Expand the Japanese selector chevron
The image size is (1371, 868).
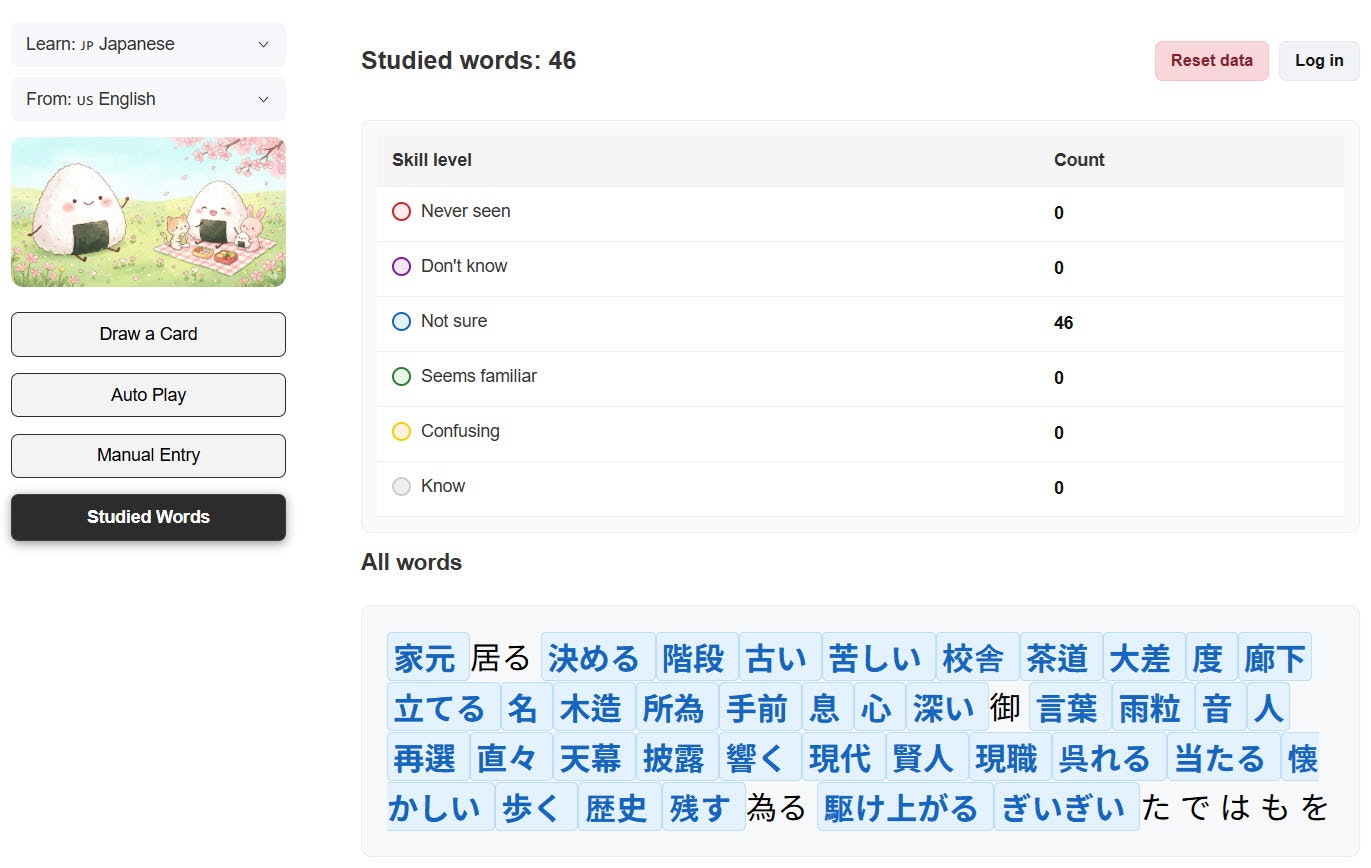point(263,45)
